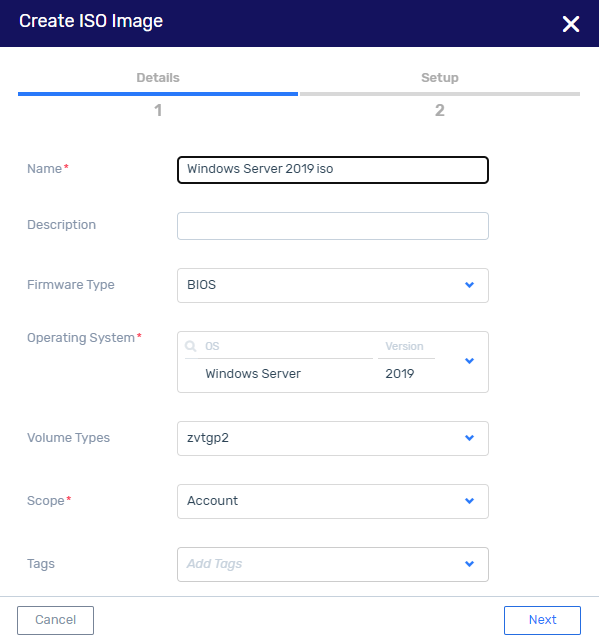The width and height of the screenshot is (599, 643).
Task: Proceed with the Next button
Action: [542, 620]
